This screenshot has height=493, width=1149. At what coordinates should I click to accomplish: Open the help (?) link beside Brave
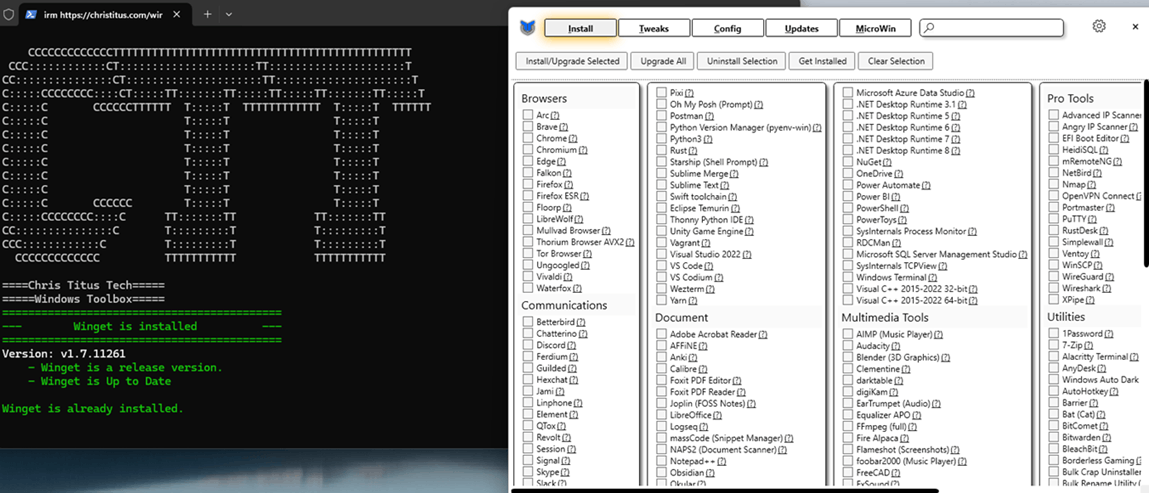564,128
